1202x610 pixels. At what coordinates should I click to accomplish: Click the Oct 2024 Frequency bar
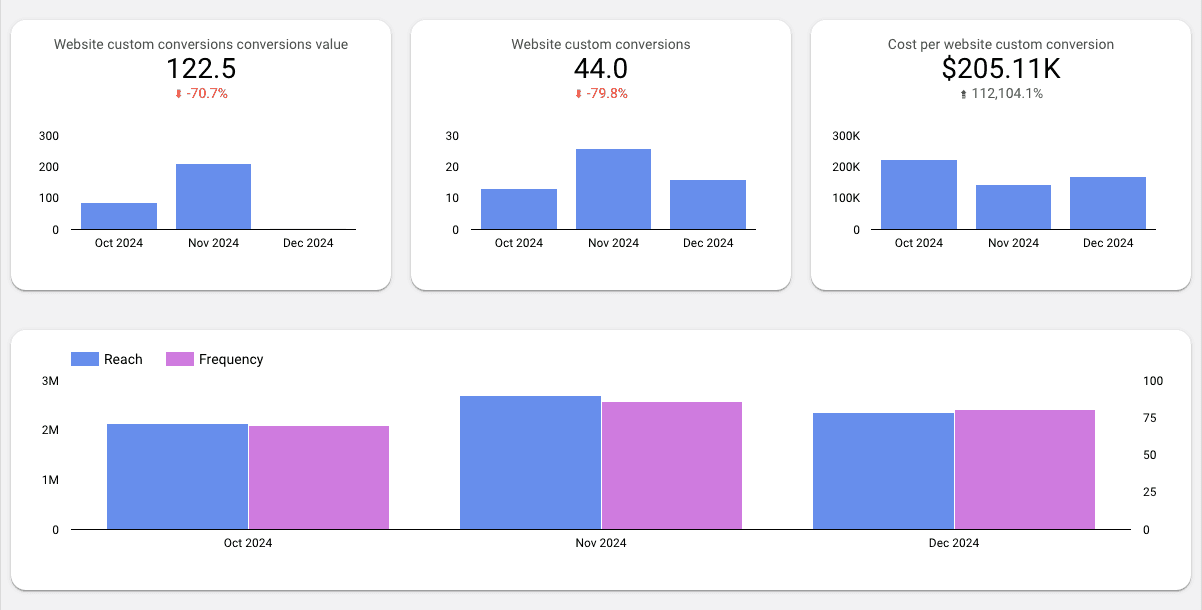click(319, 478)
